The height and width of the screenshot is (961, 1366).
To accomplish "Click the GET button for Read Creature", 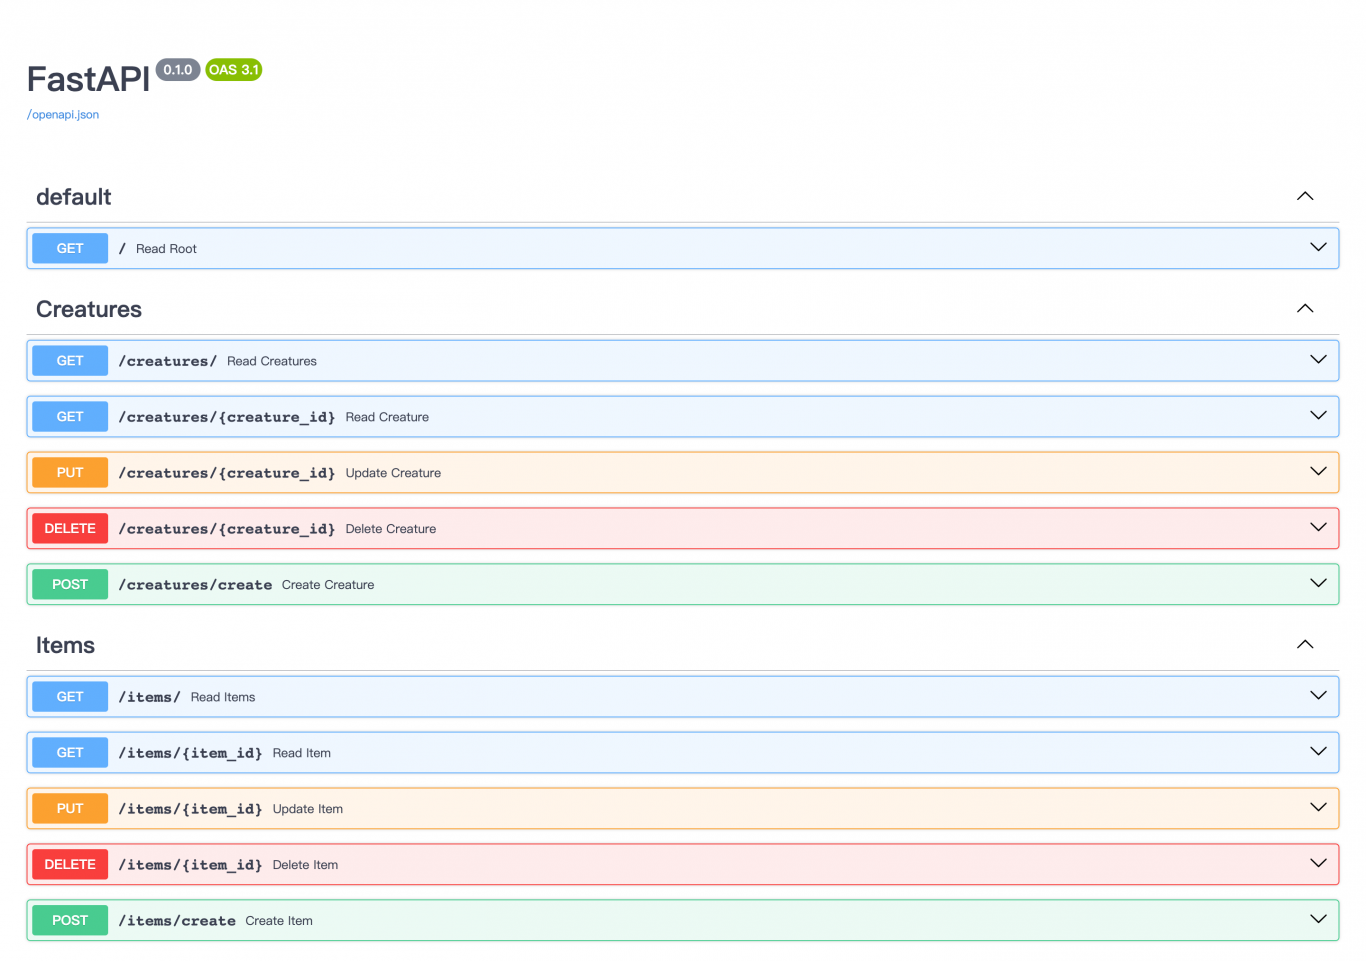I will click(70, 416).
